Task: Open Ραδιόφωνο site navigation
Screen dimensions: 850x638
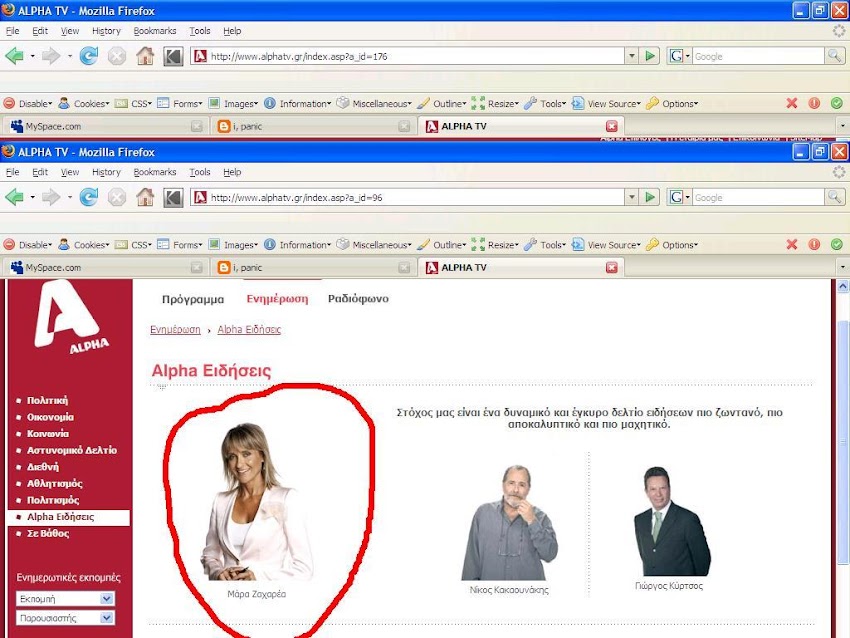Action: [x=358, y=299]
